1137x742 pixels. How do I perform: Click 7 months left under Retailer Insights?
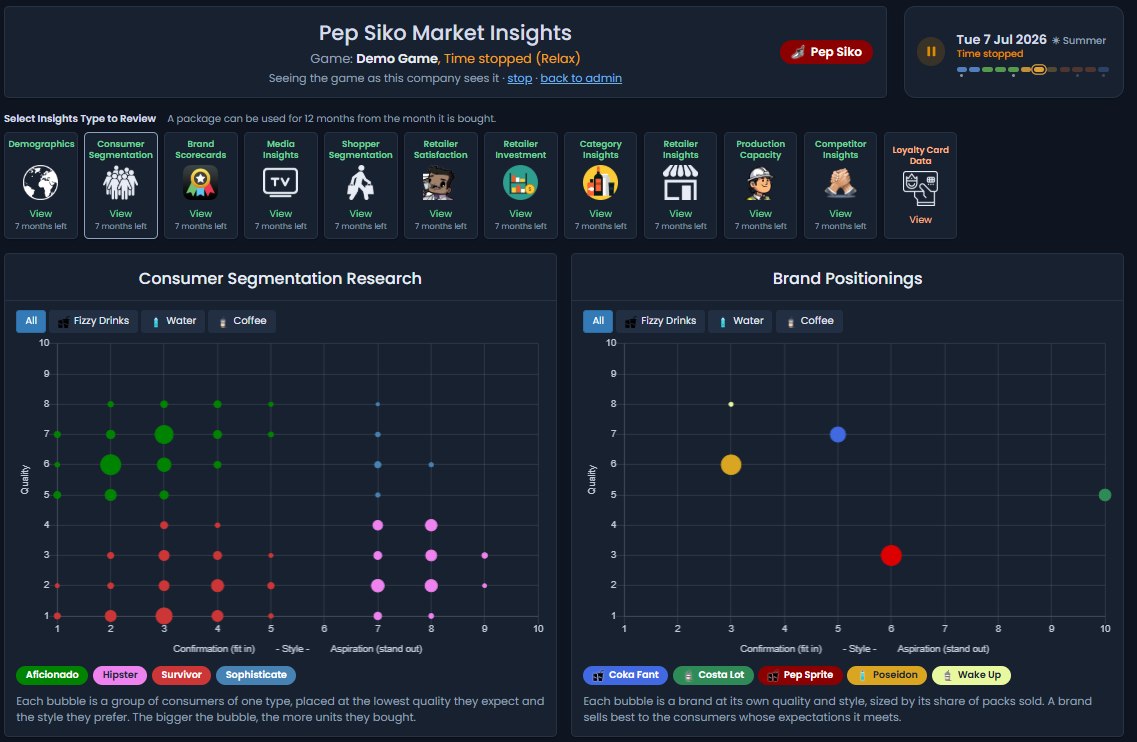pos(680,226)
